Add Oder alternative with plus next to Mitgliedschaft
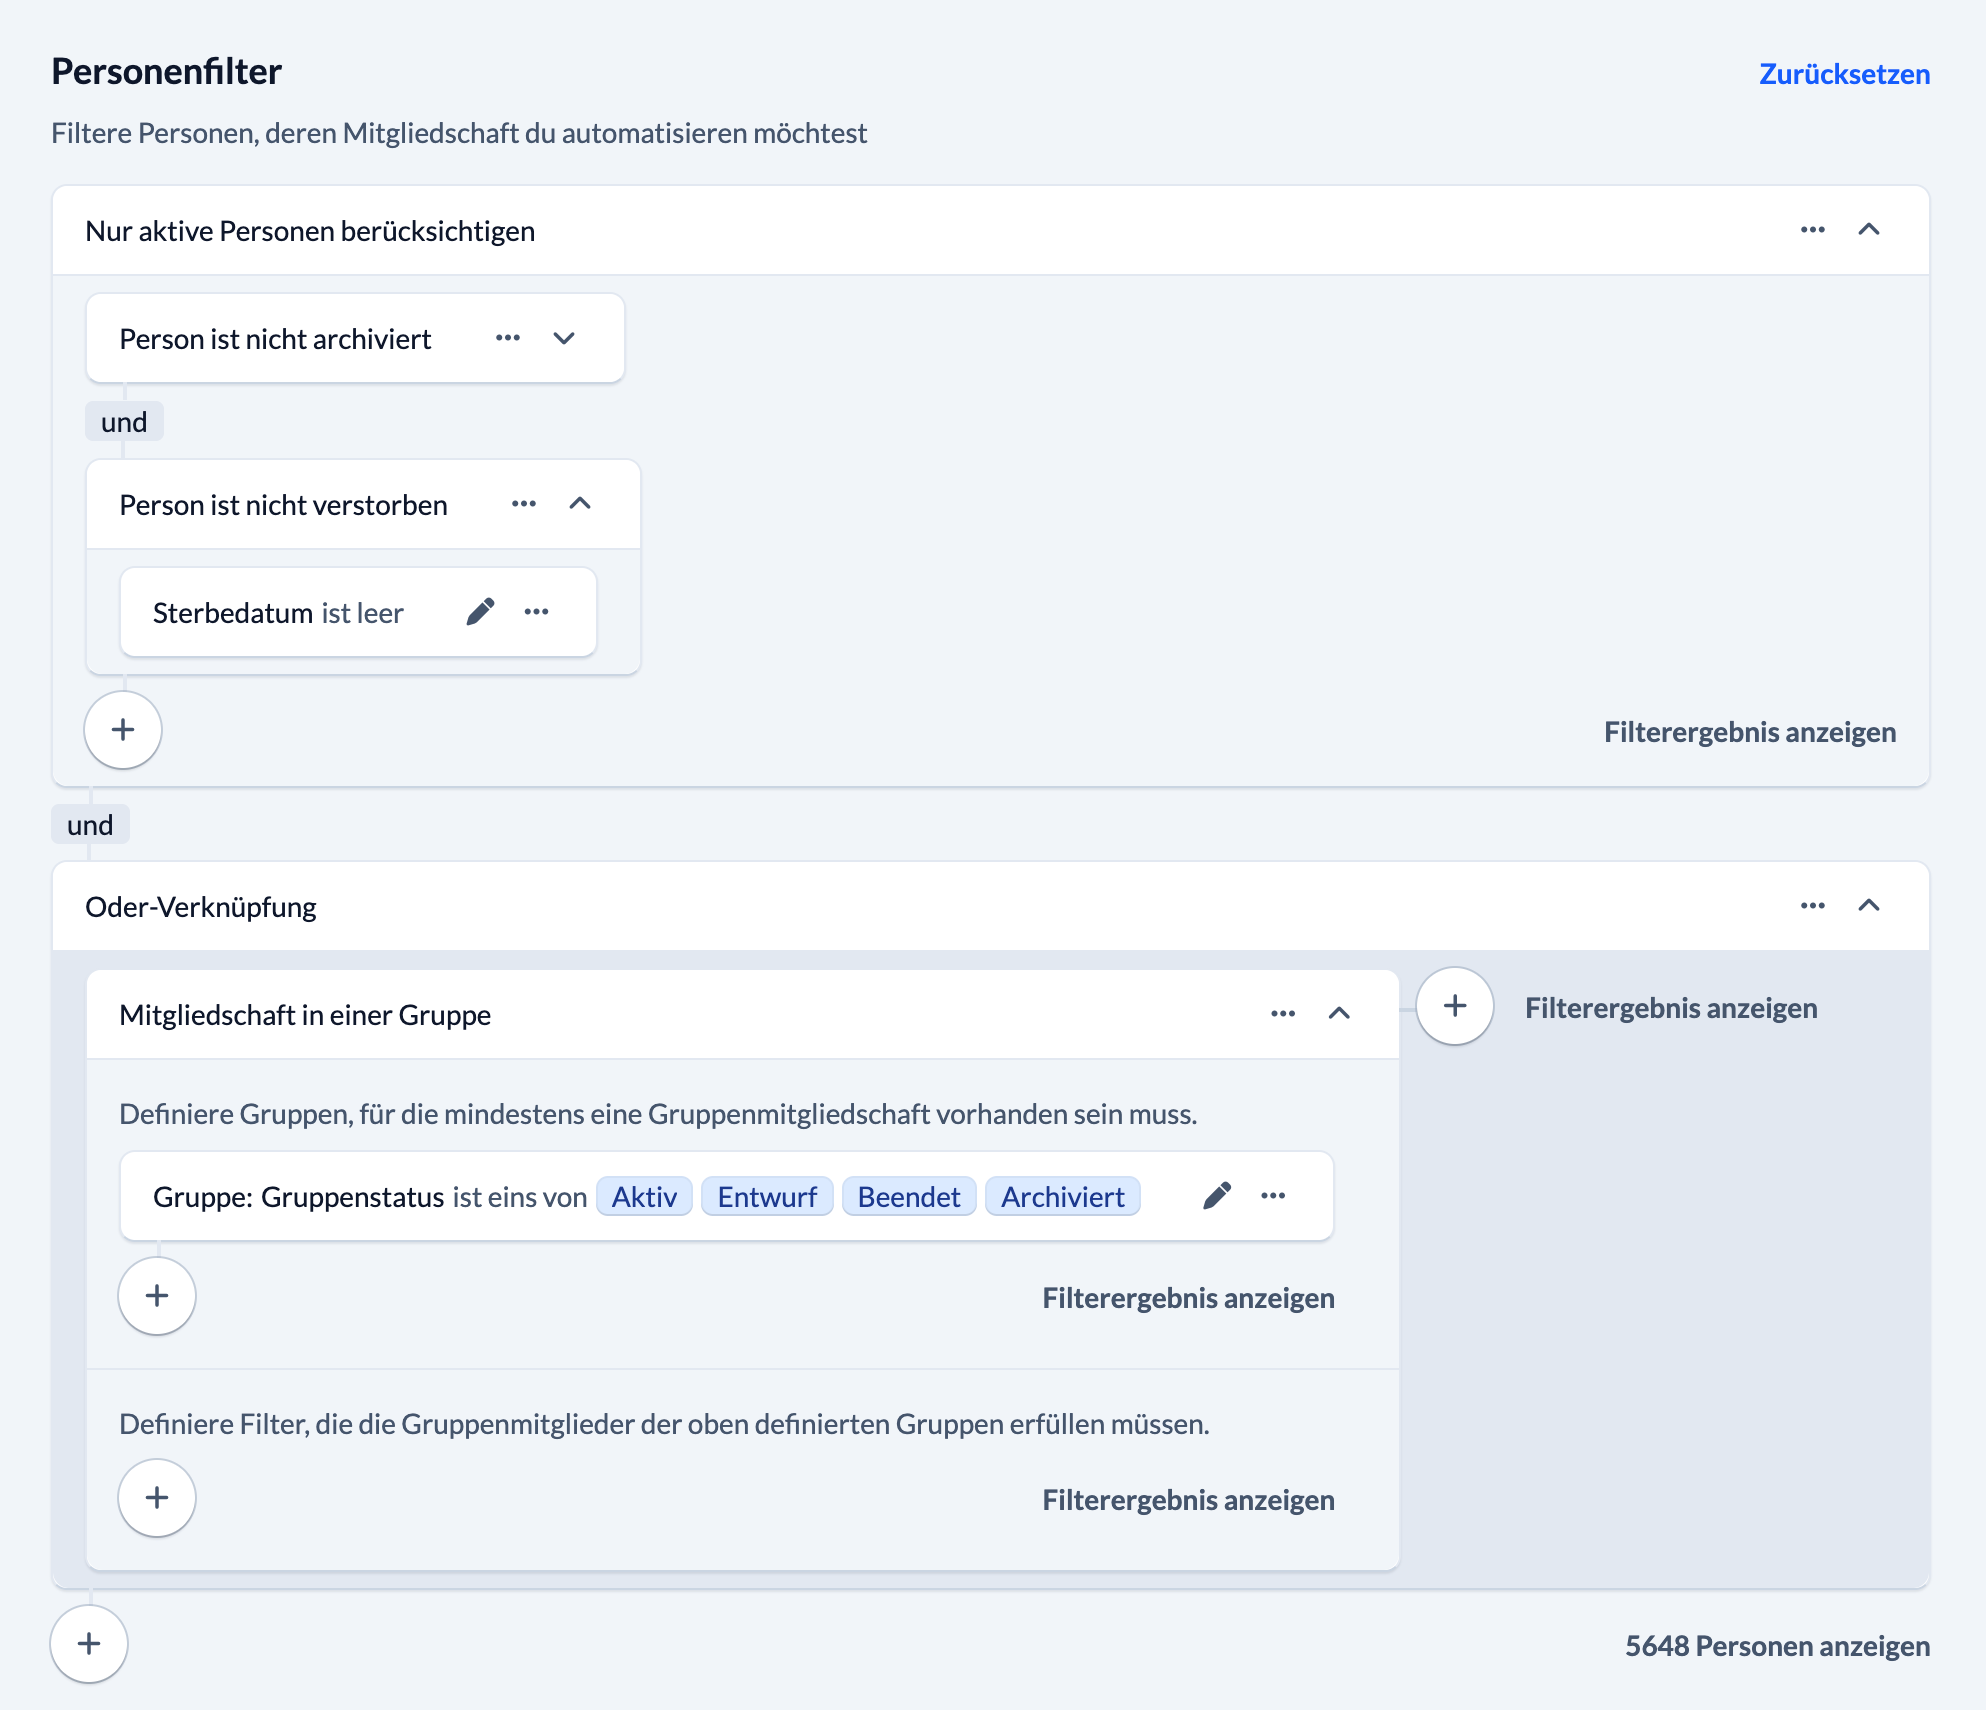This screenshot has height=1710, width=1986. point(1455,1006)
